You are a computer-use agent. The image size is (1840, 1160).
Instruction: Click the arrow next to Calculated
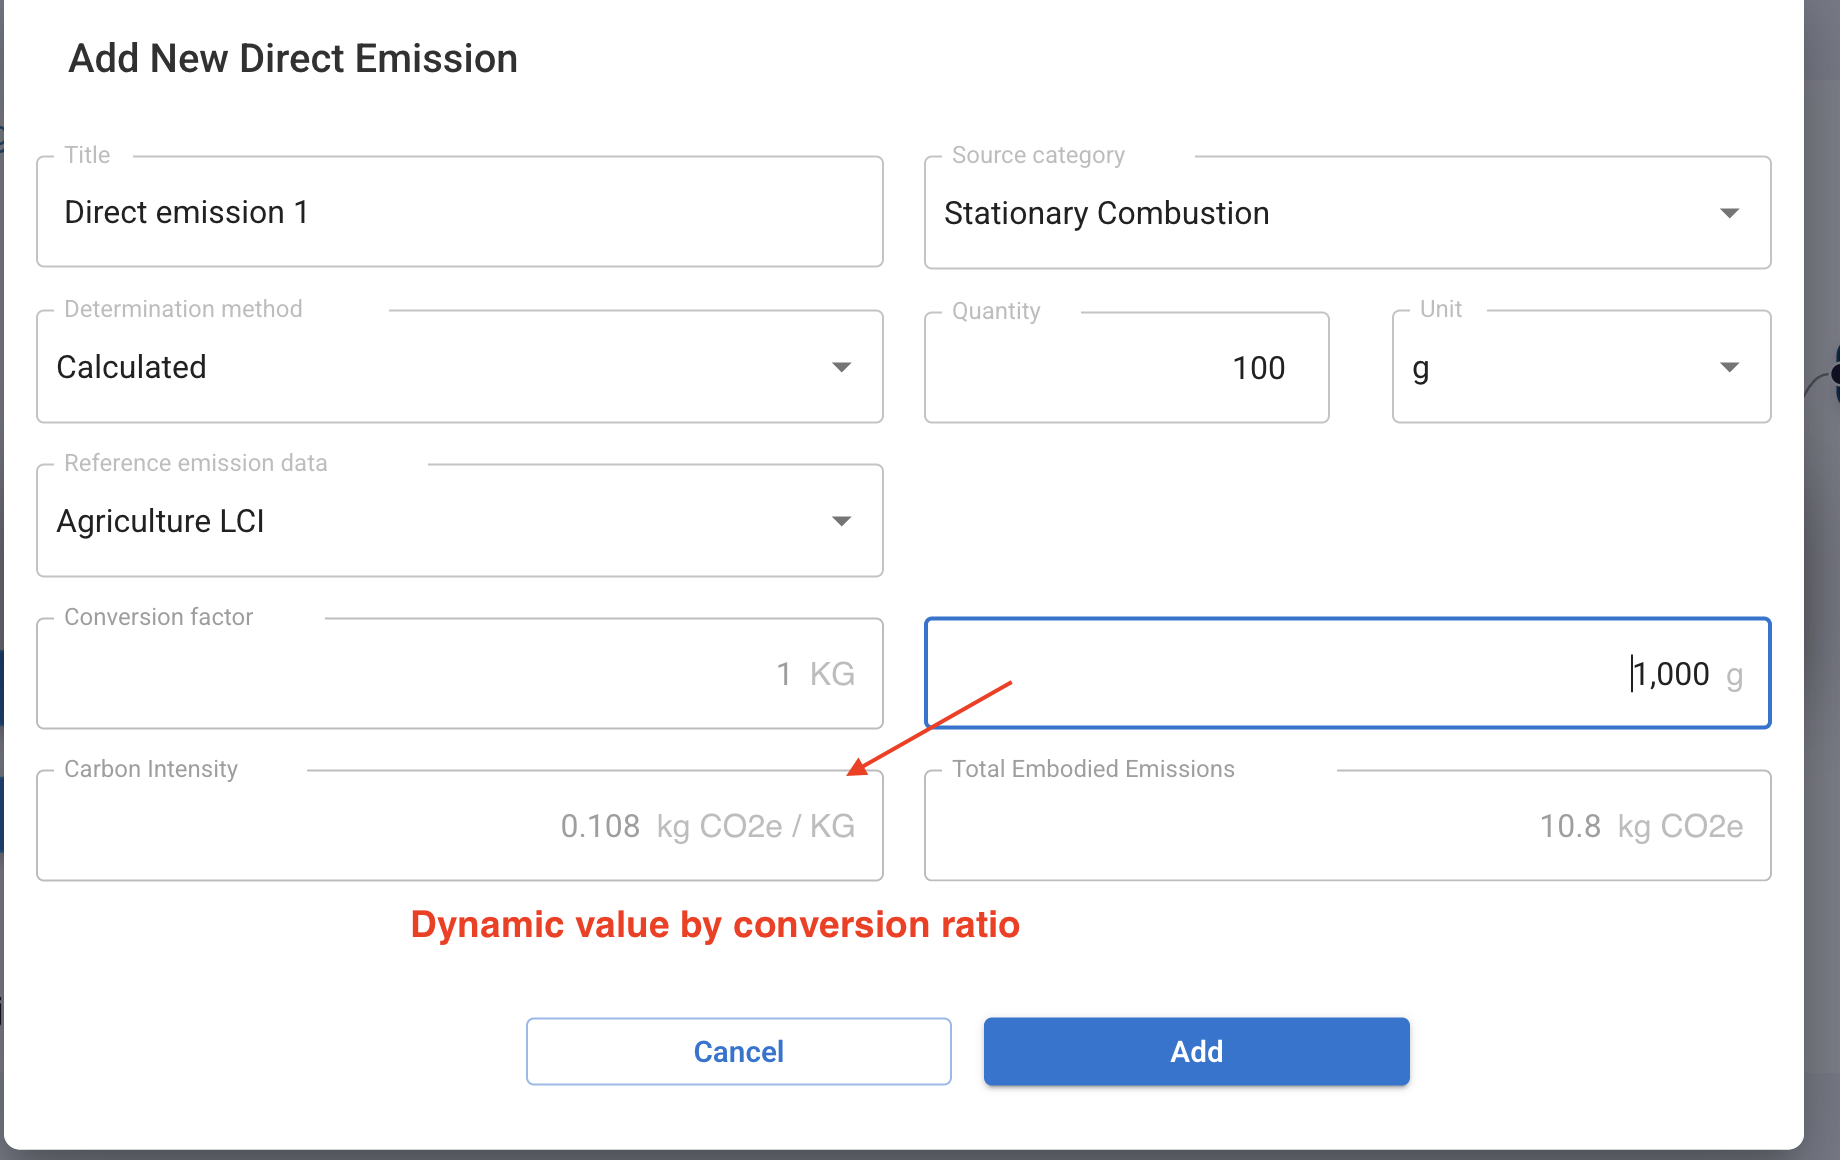(841, 367)
